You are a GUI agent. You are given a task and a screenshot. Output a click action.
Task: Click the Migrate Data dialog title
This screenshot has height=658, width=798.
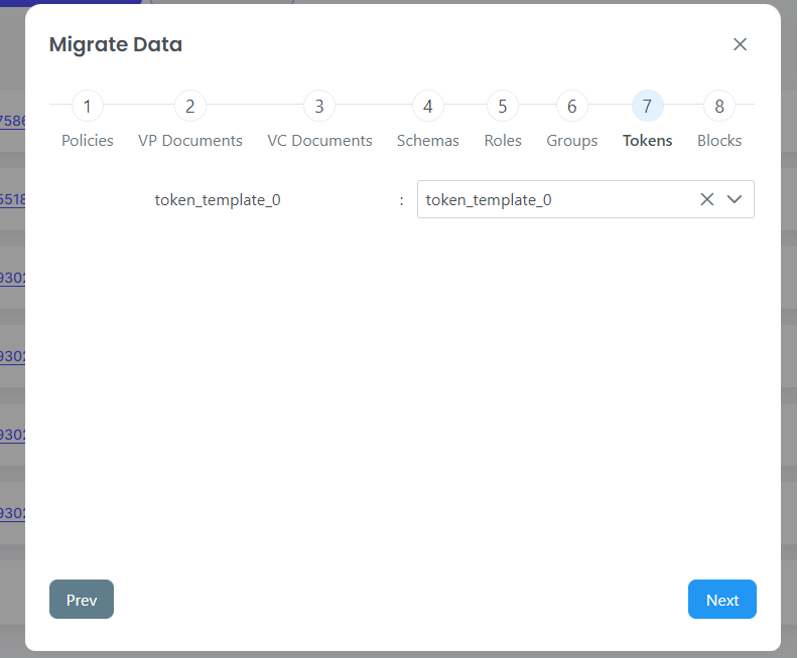pos(115,44)
